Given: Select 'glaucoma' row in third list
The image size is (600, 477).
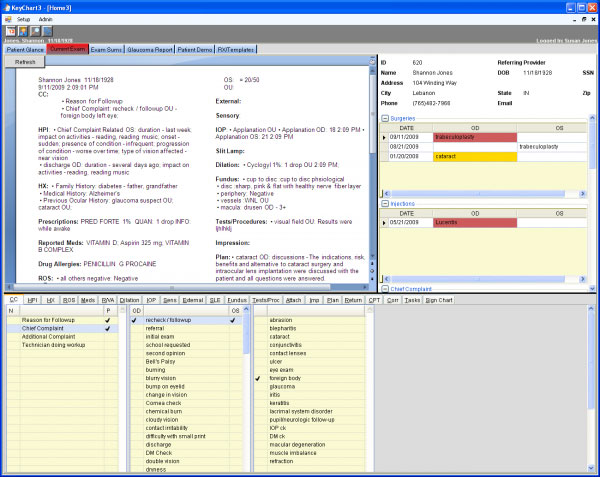Looking at the screenshot, I should tap(309, 387).
